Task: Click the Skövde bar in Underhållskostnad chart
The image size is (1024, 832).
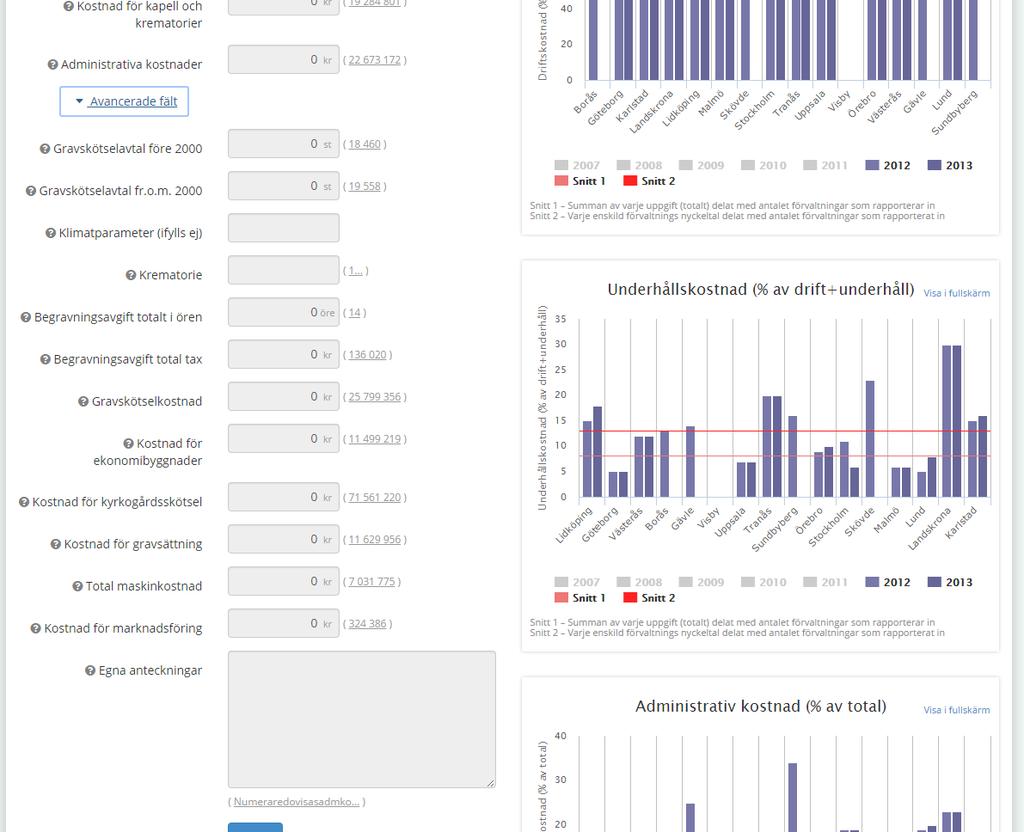Action: coord(870,439)
